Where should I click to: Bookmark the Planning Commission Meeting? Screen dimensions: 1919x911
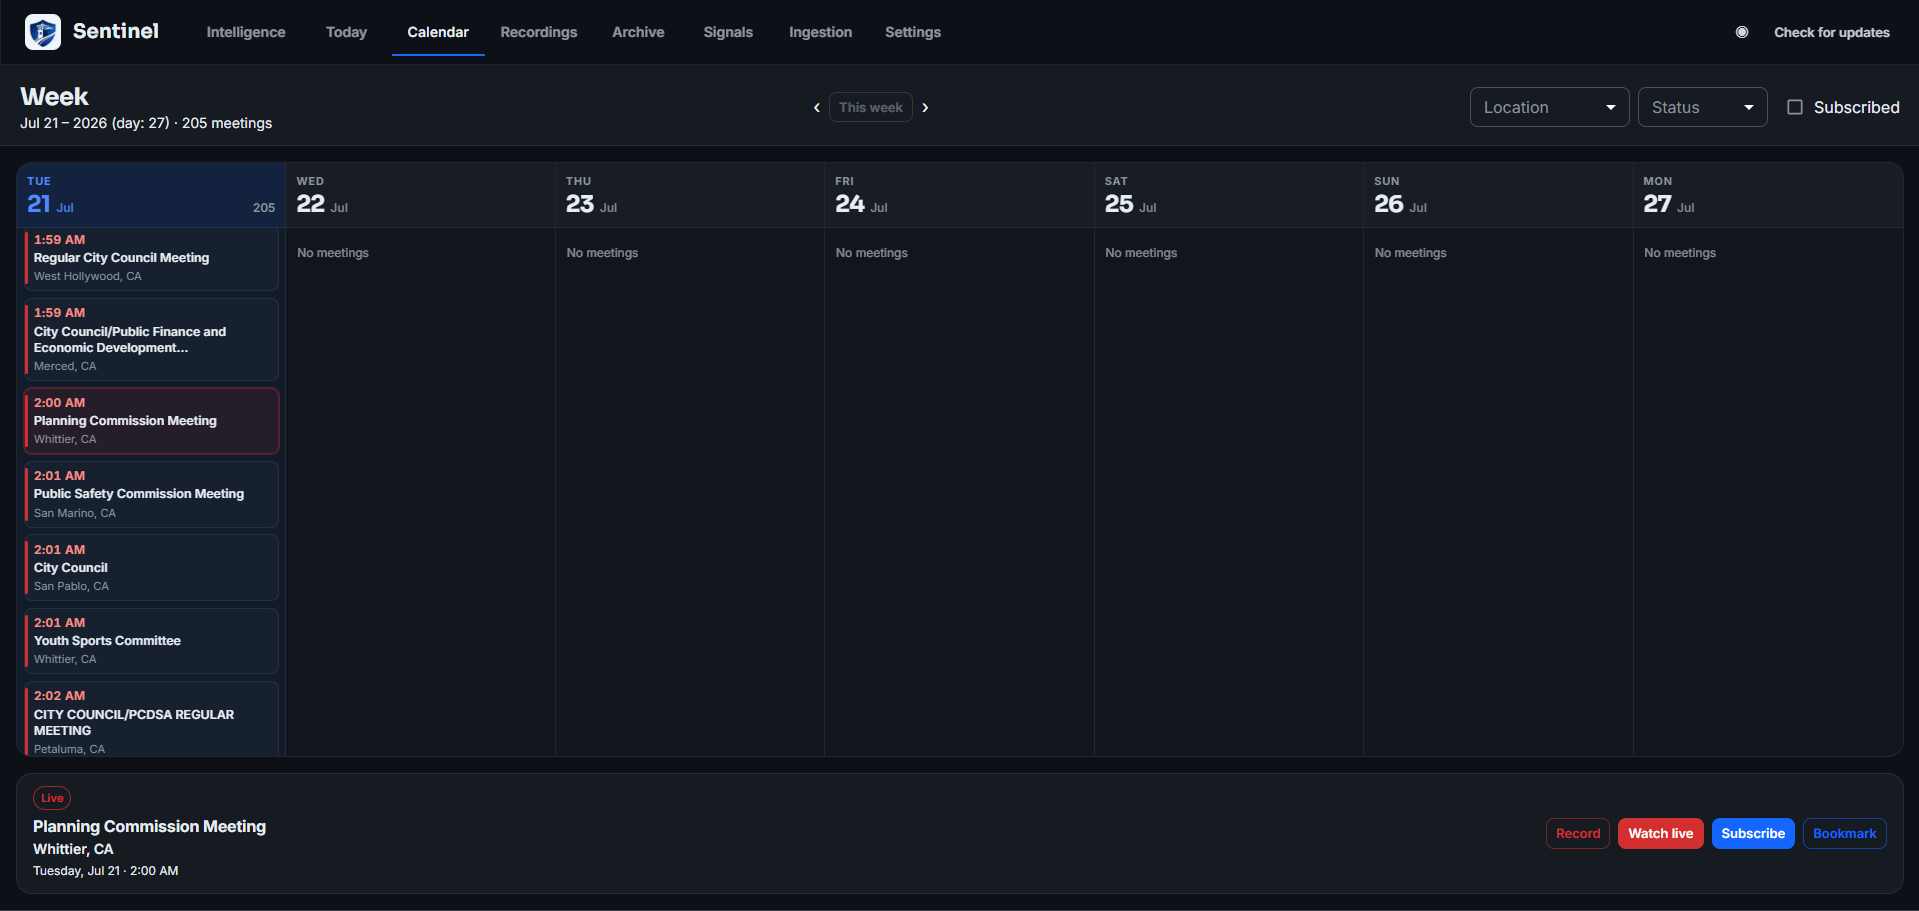[1844, 834]
